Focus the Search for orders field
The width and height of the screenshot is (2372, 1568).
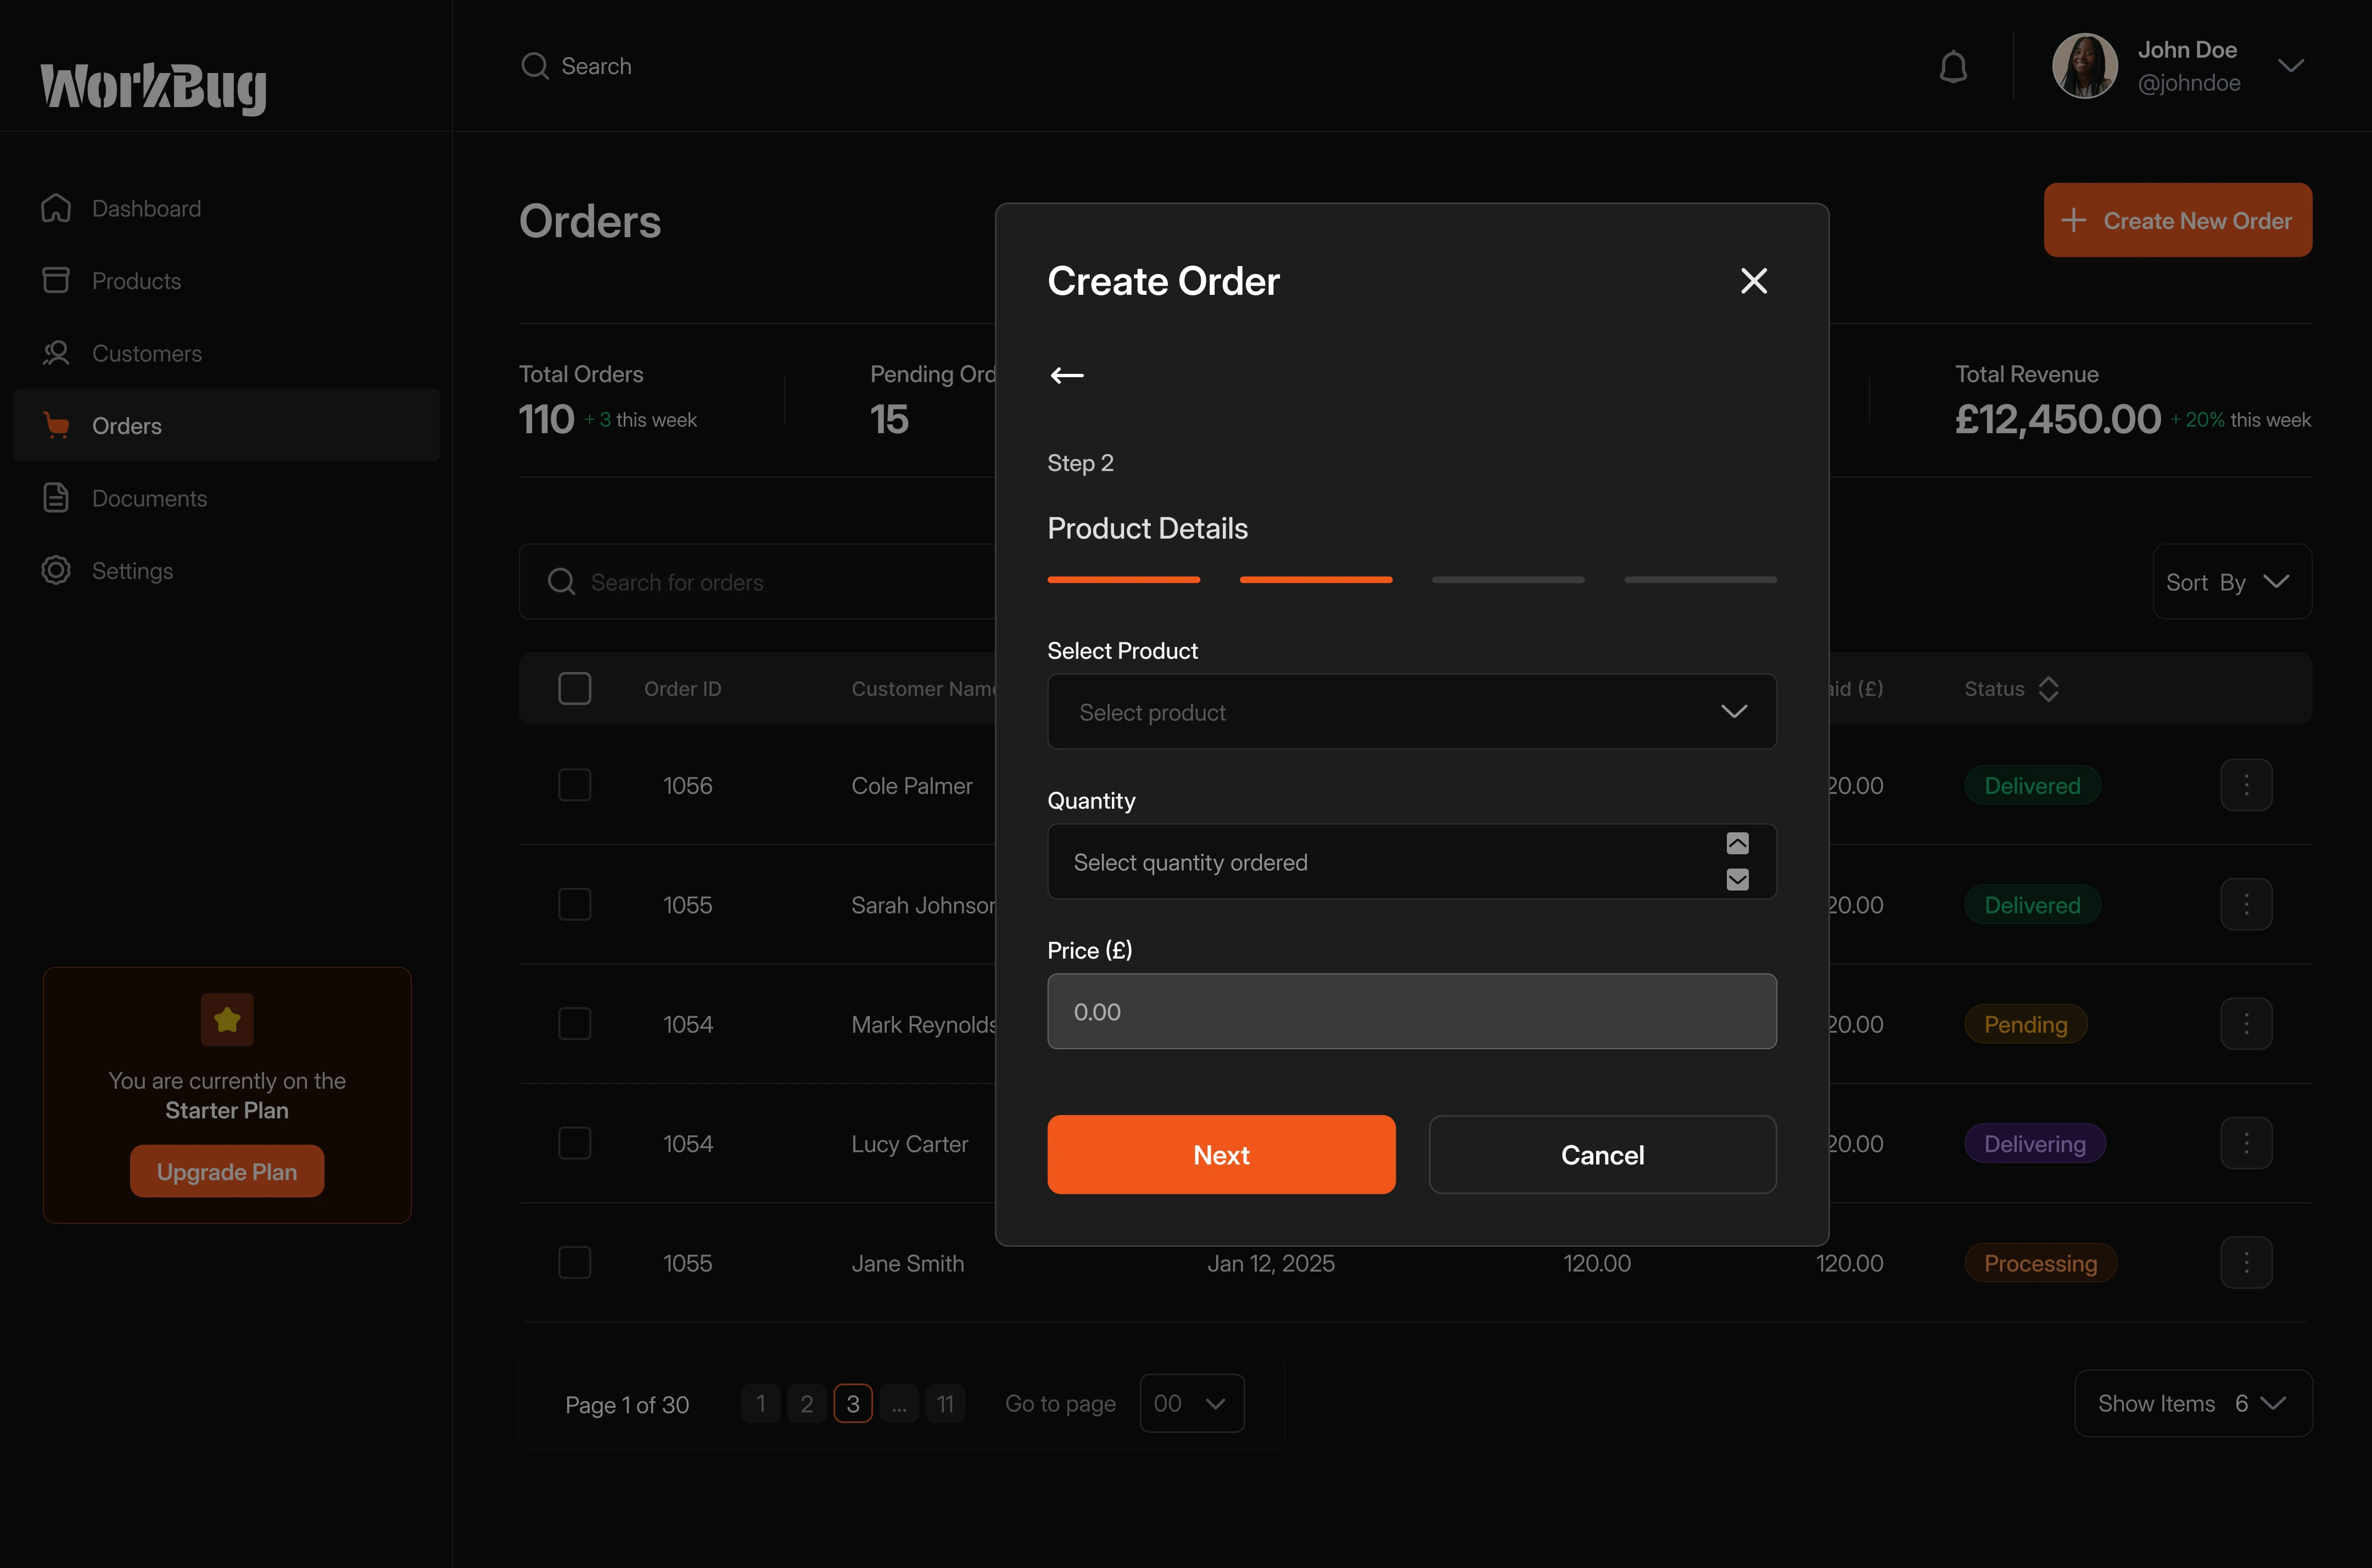point(757,582)
